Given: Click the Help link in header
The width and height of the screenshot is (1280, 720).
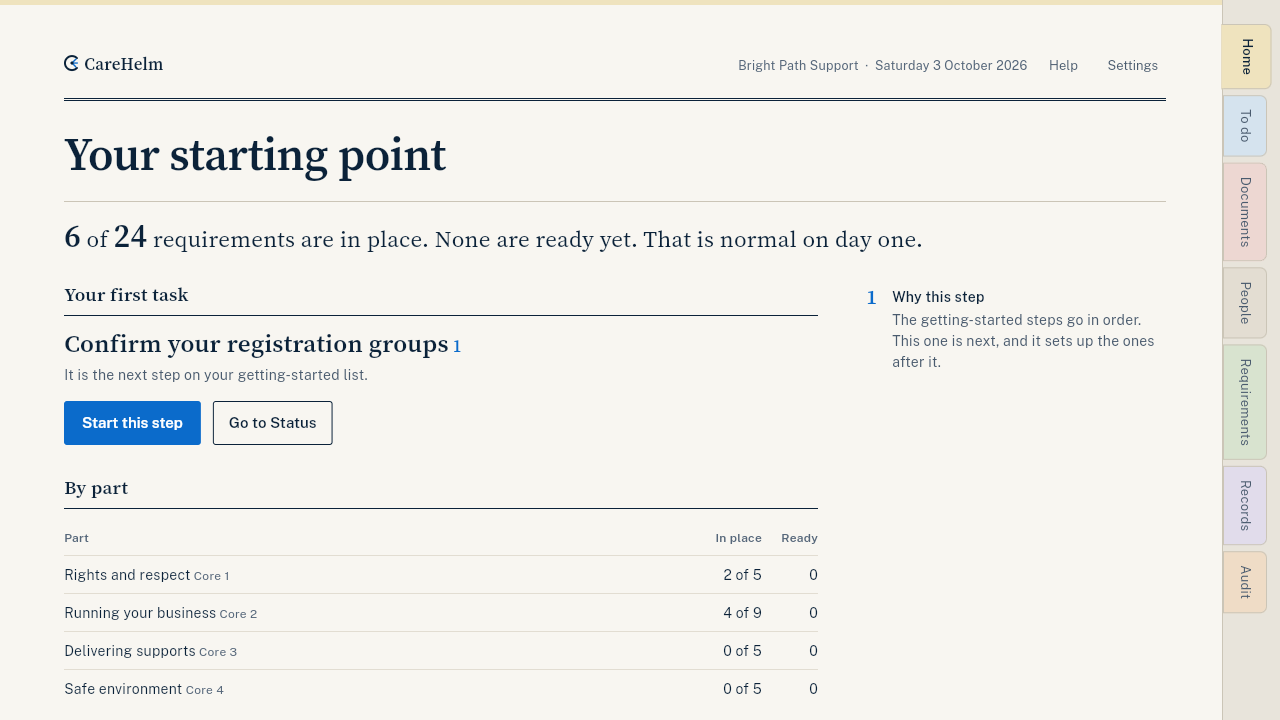Looking at the screenshot, I should coord(1063,66).
